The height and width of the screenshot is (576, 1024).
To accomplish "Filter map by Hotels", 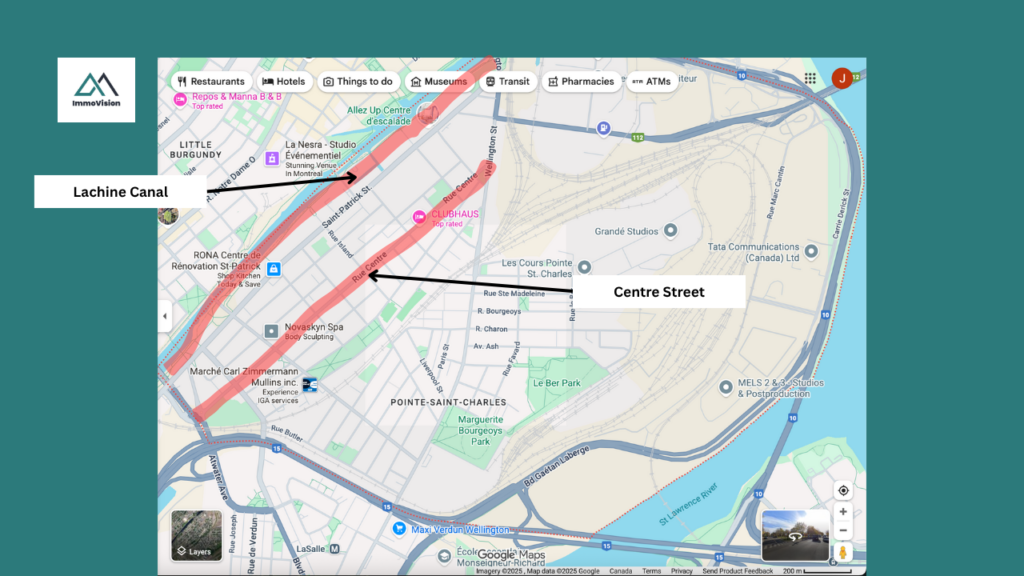I will [283, 82].
